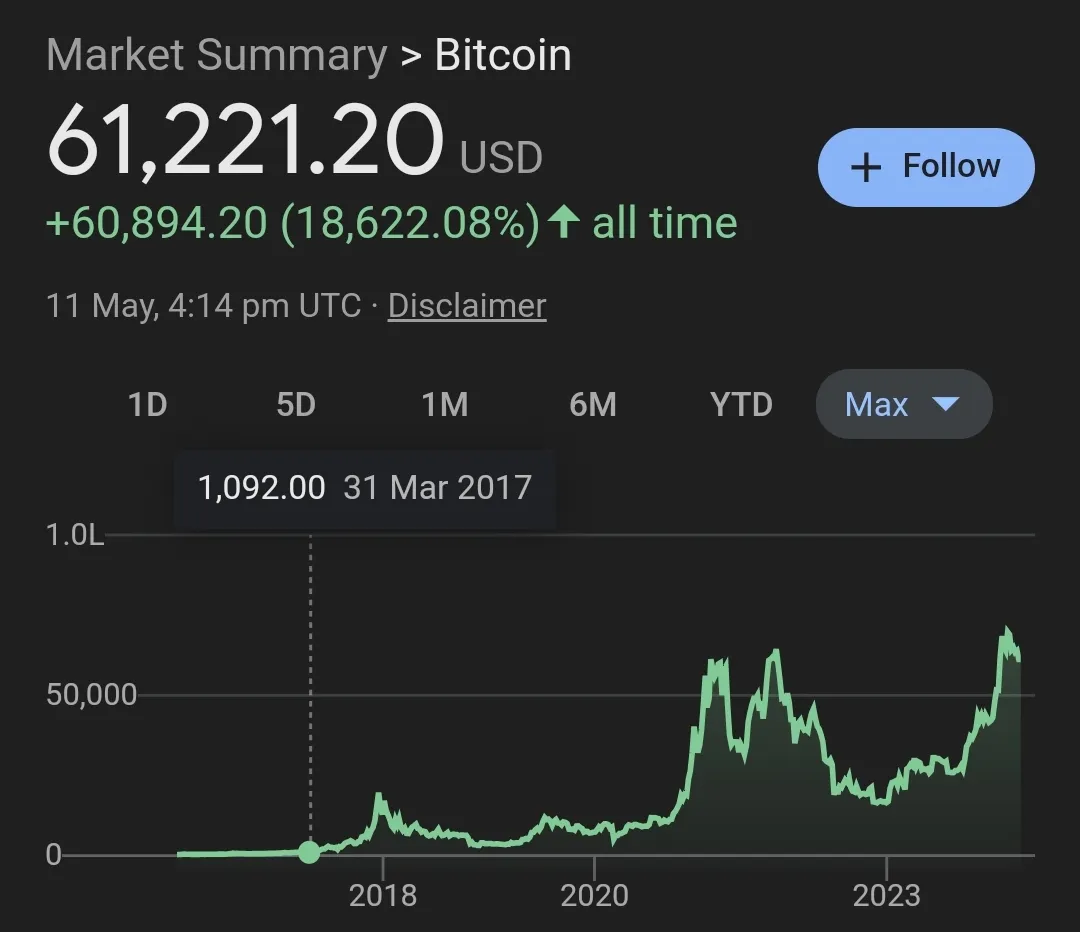Open the Max range dropdown arrow
The width and height of the screenshot is (1080, 932).
pyautogui.click(x=945, y=403)
